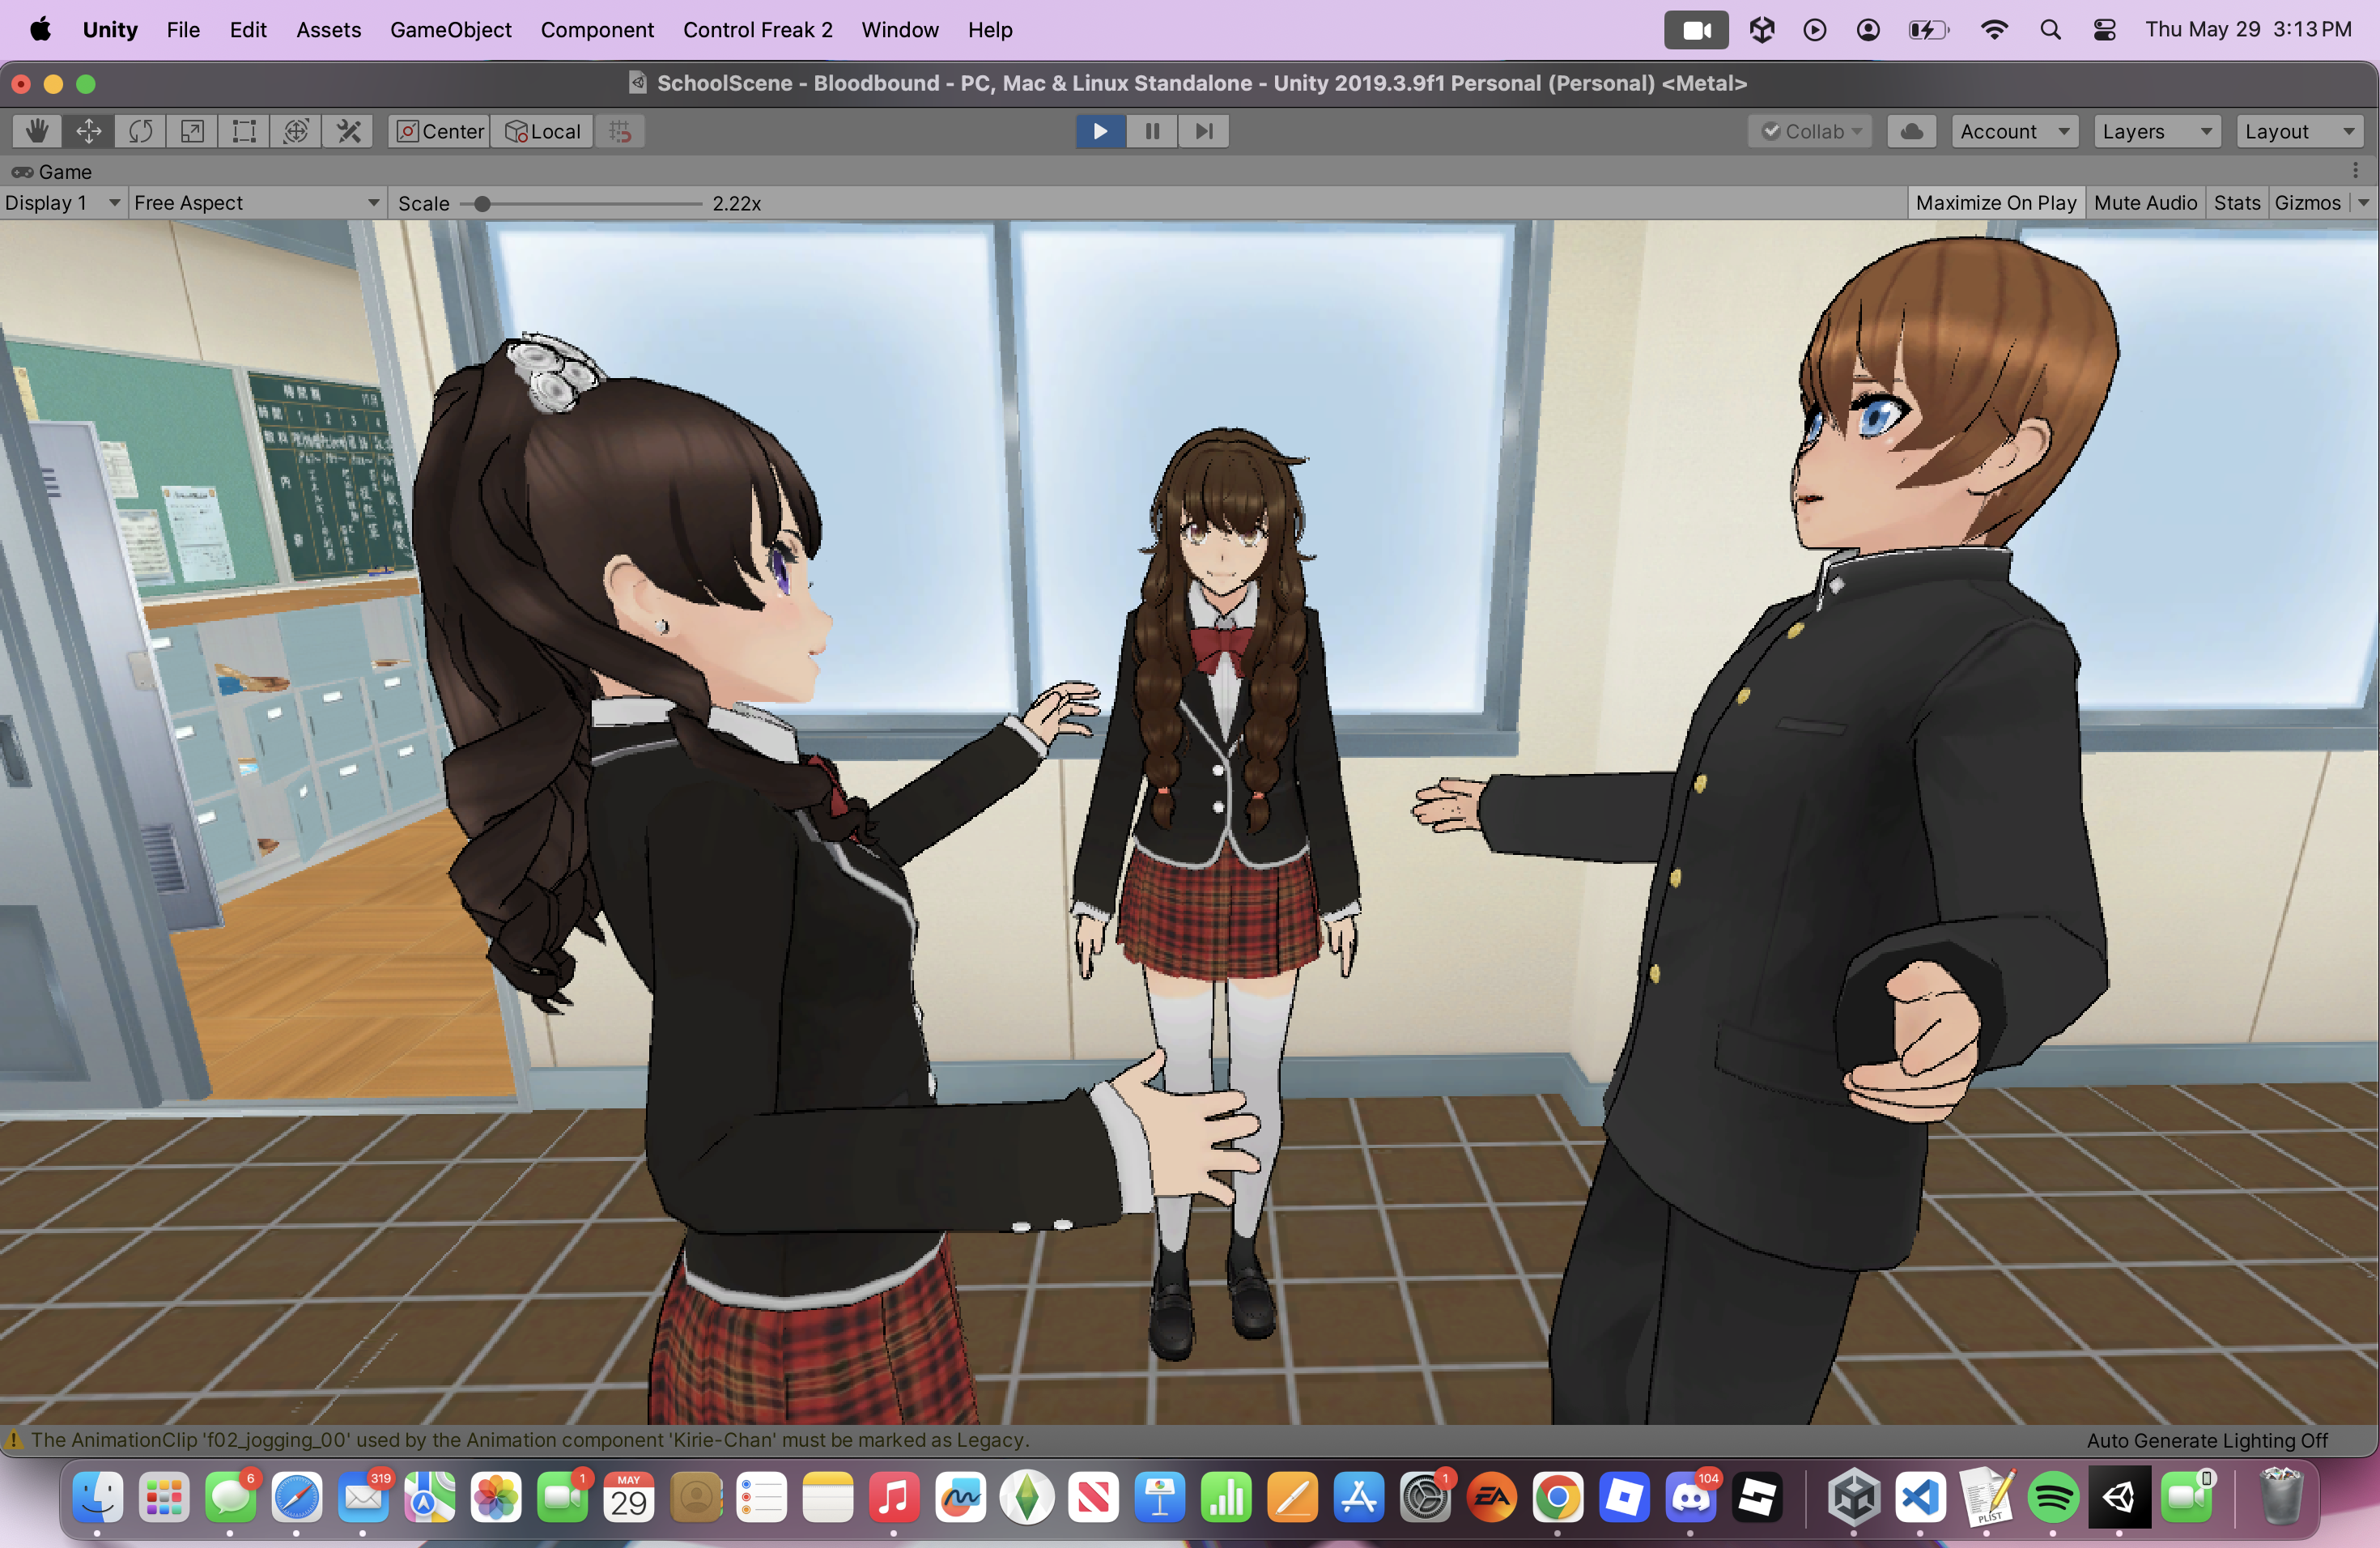The height and width of the screenshot is (1548, 2380).
Task: Click the Unity Hub menu bar icon
Action: tap(1762, 30)
